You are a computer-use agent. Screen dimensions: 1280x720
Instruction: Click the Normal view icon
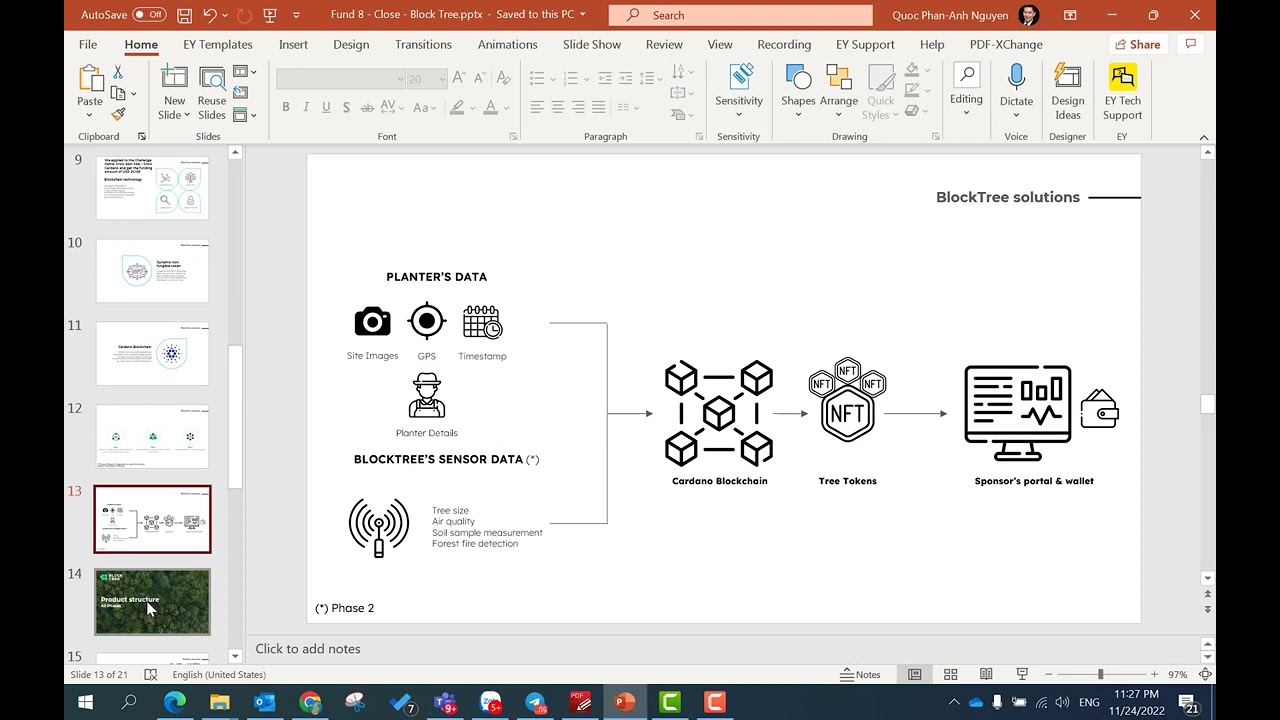pyautogui.click(x=914, y=674)
